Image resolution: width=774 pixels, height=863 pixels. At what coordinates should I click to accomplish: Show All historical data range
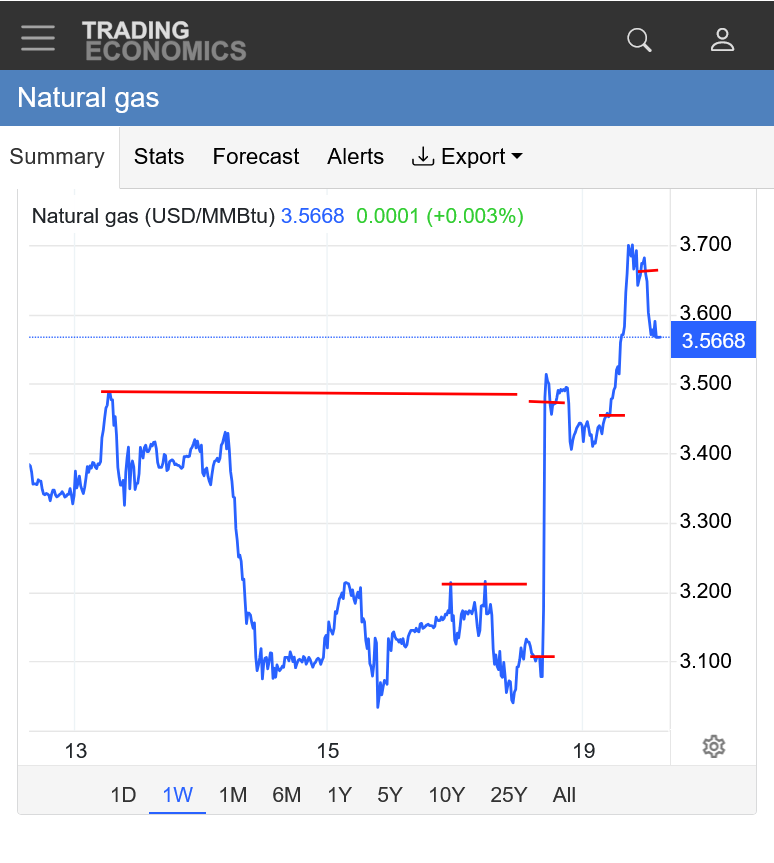[x=564, y=795]
